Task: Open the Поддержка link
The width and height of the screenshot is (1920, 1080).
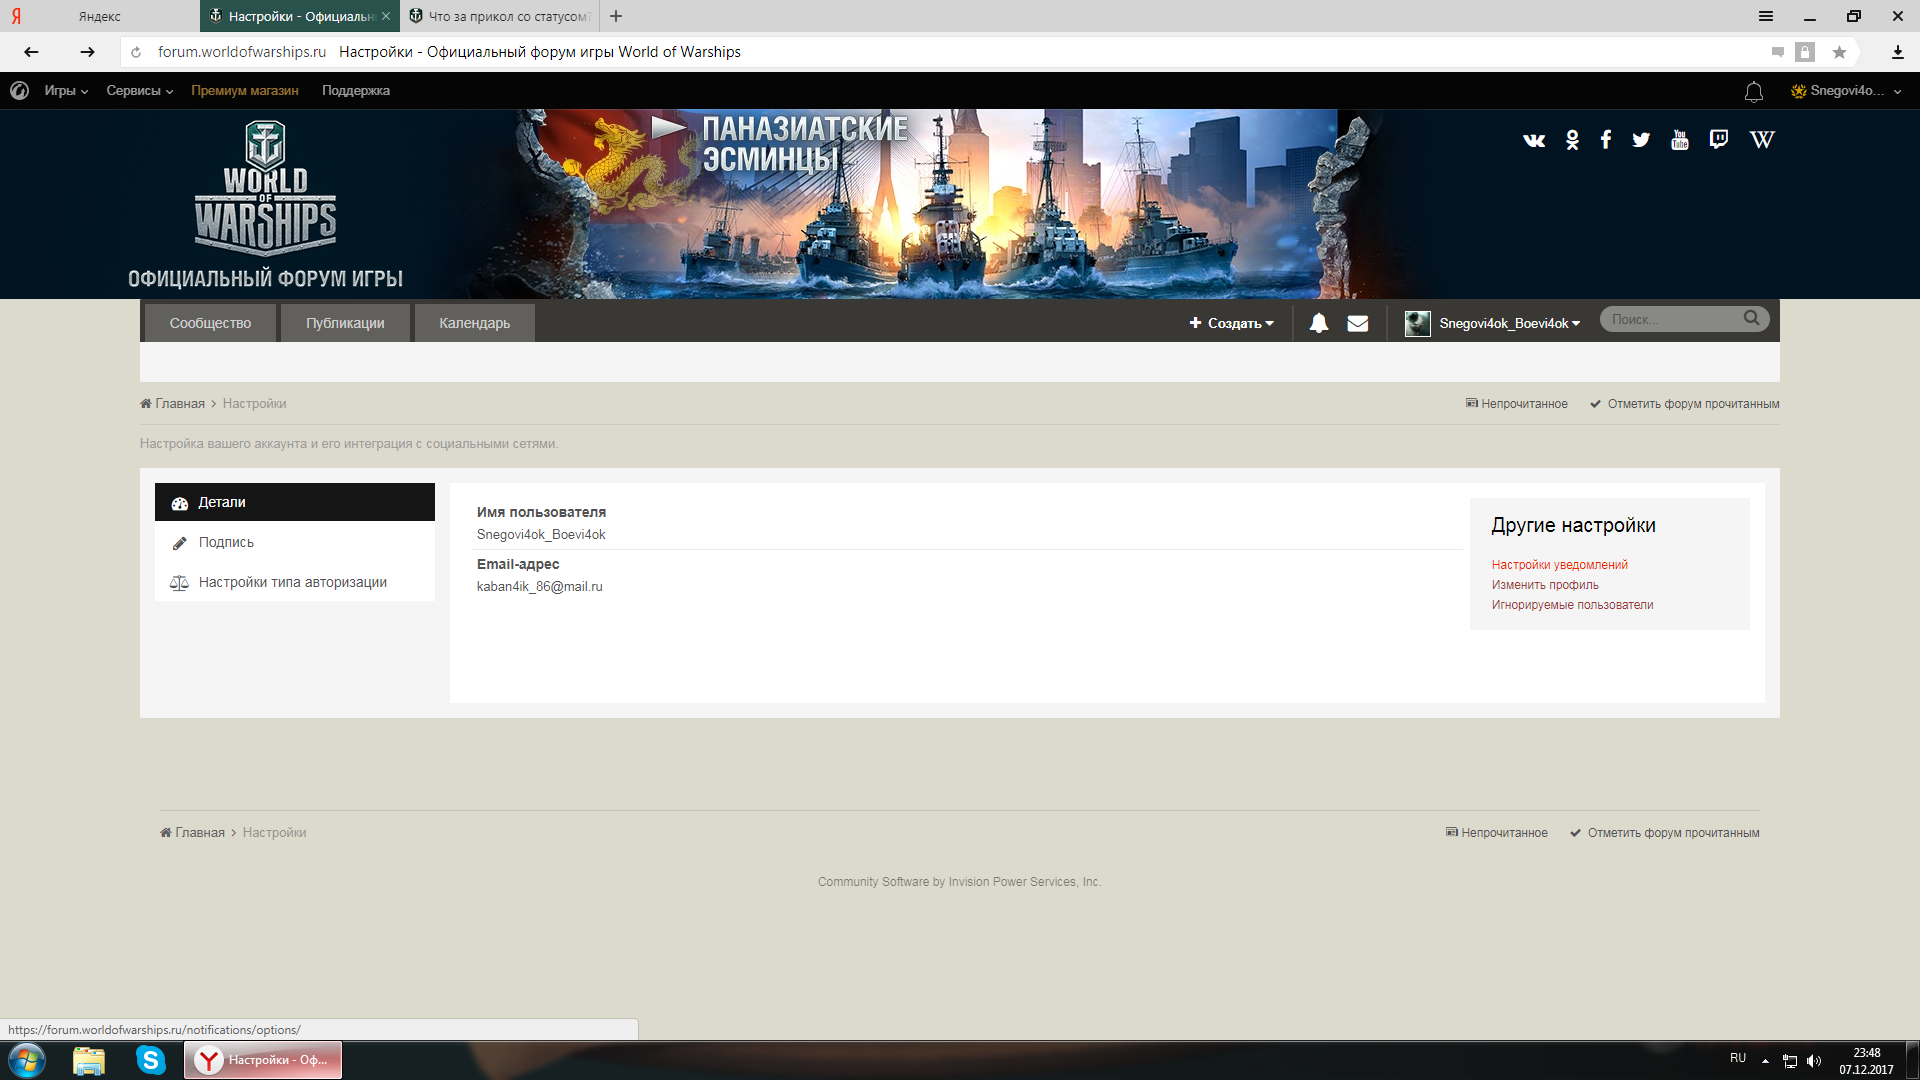Action: (x=356, y=91)
